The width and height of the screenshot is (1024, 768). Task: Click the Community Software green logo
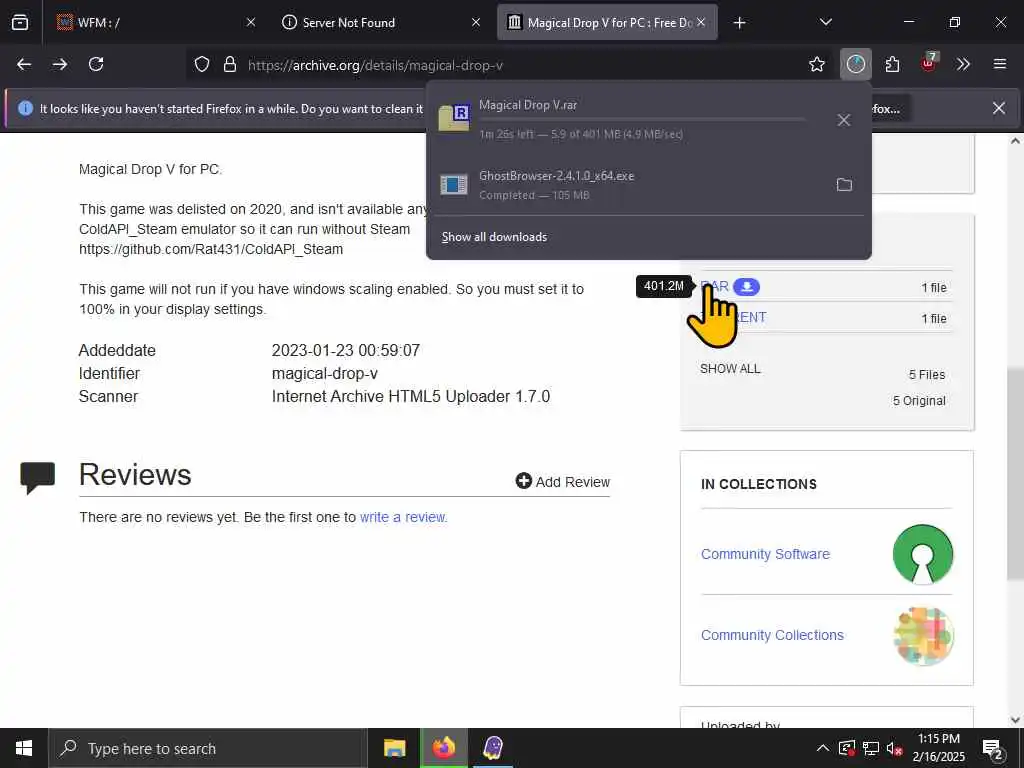pos(923,554)
